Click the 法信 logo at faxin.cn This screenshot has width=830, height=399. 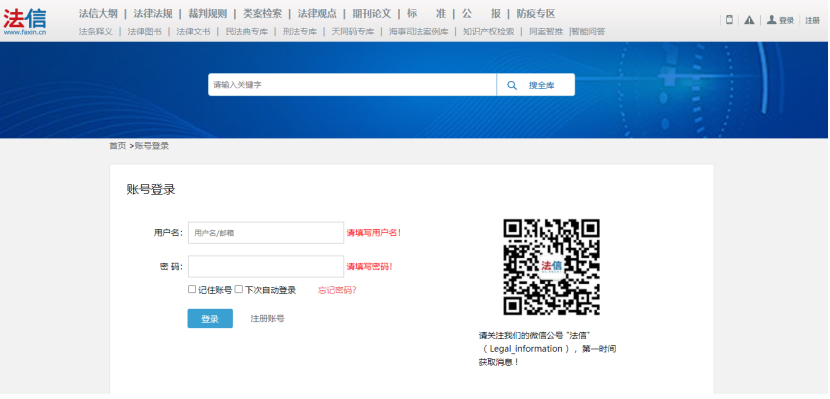[x=25, y=22]
